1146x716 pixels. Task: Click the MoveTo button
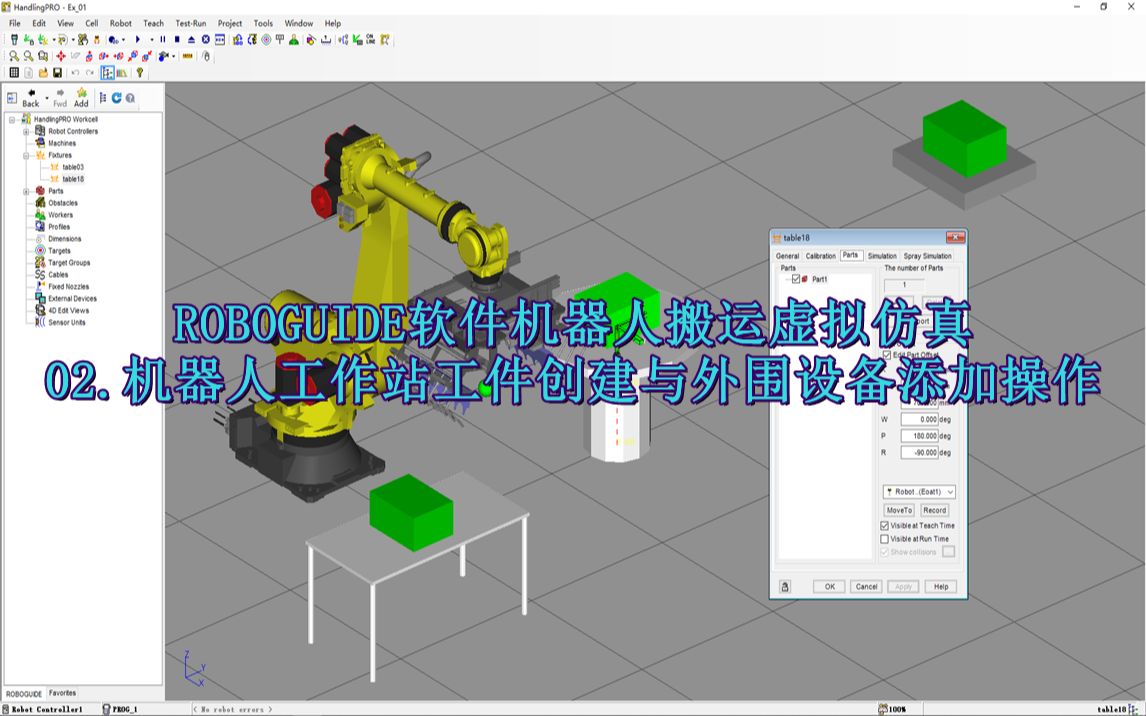coord(899,510)
